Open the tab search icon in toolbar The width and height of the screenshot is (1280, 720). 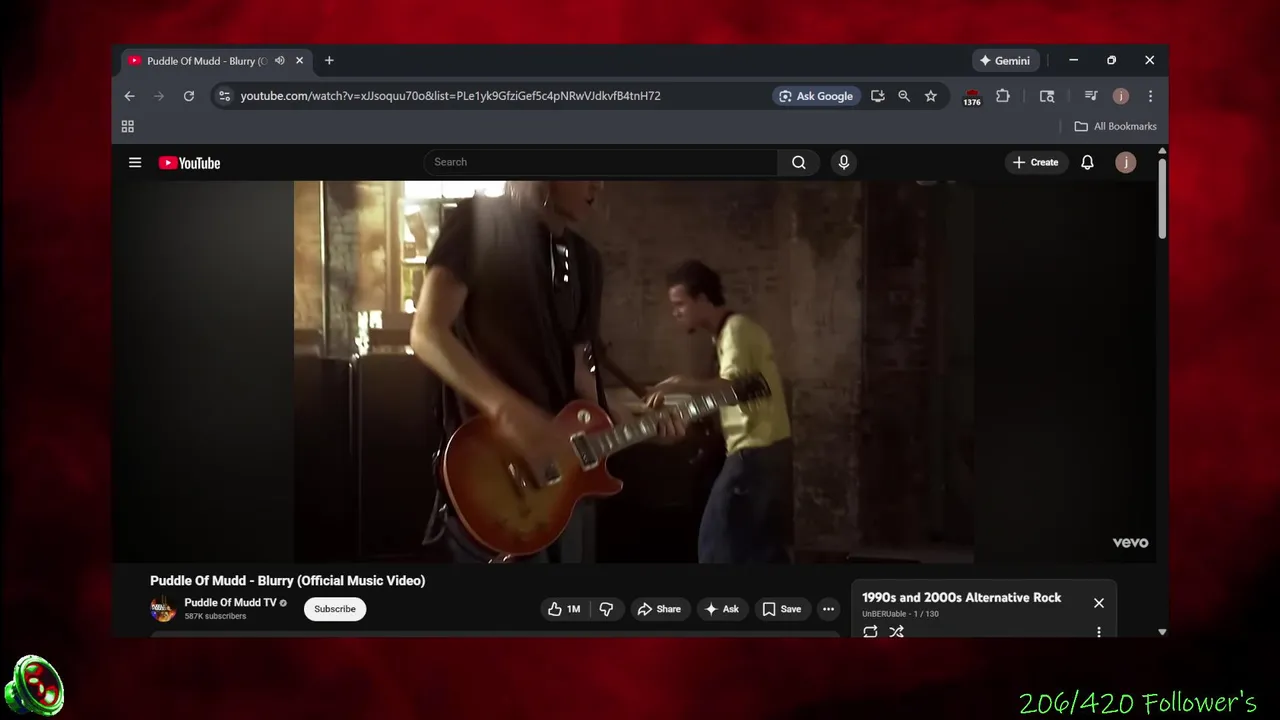tap(1047, 96)
